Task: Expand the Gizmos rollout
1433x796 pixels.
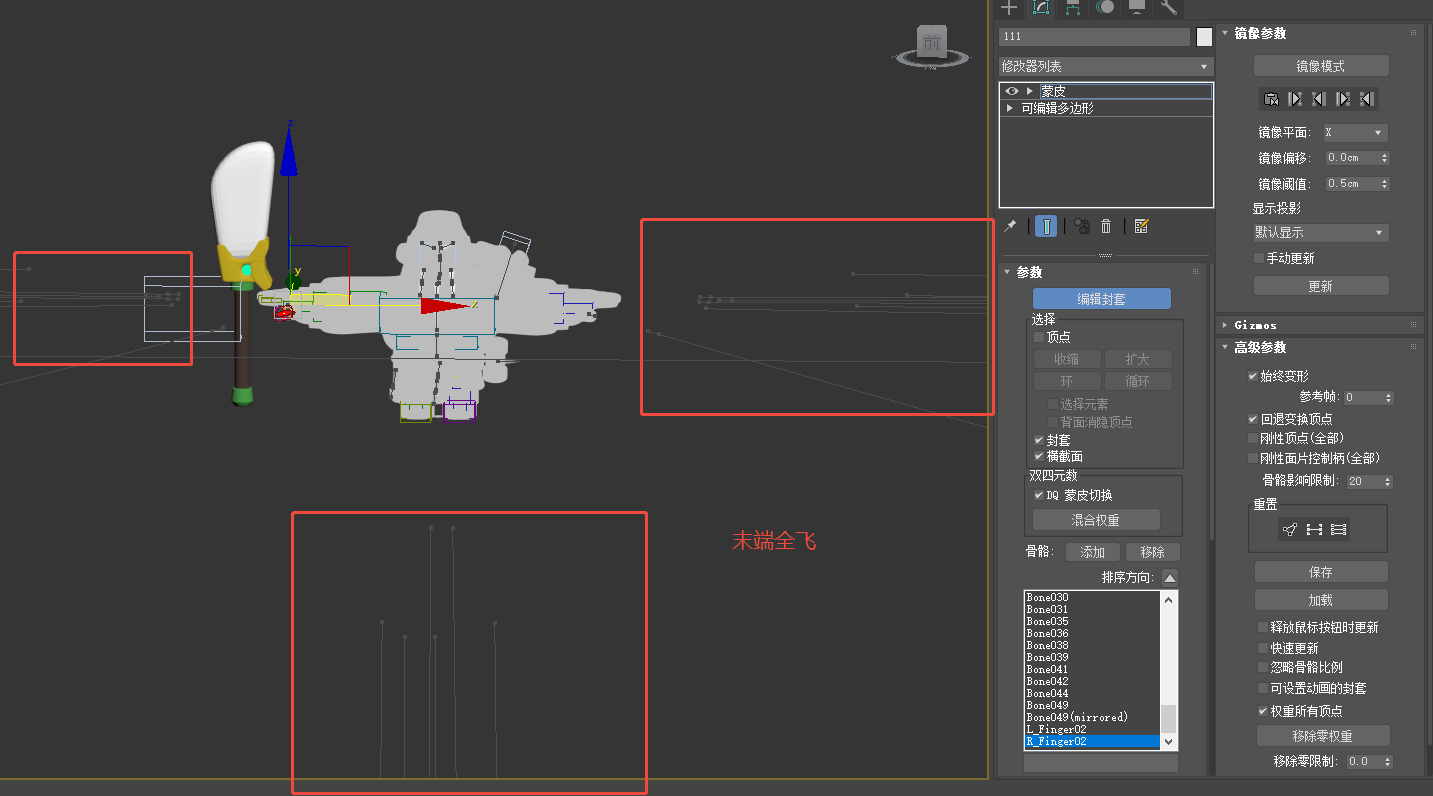Action: [x=1255, y=325]
